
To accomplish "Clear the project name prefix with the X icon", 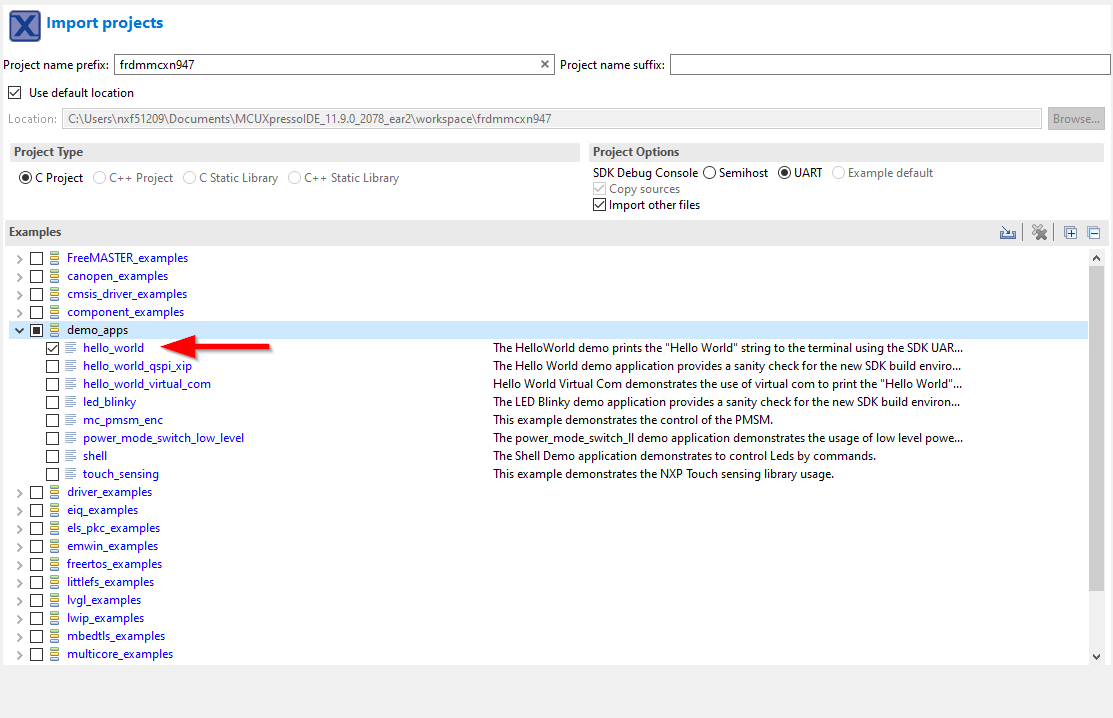I will [x=545, y=65].
